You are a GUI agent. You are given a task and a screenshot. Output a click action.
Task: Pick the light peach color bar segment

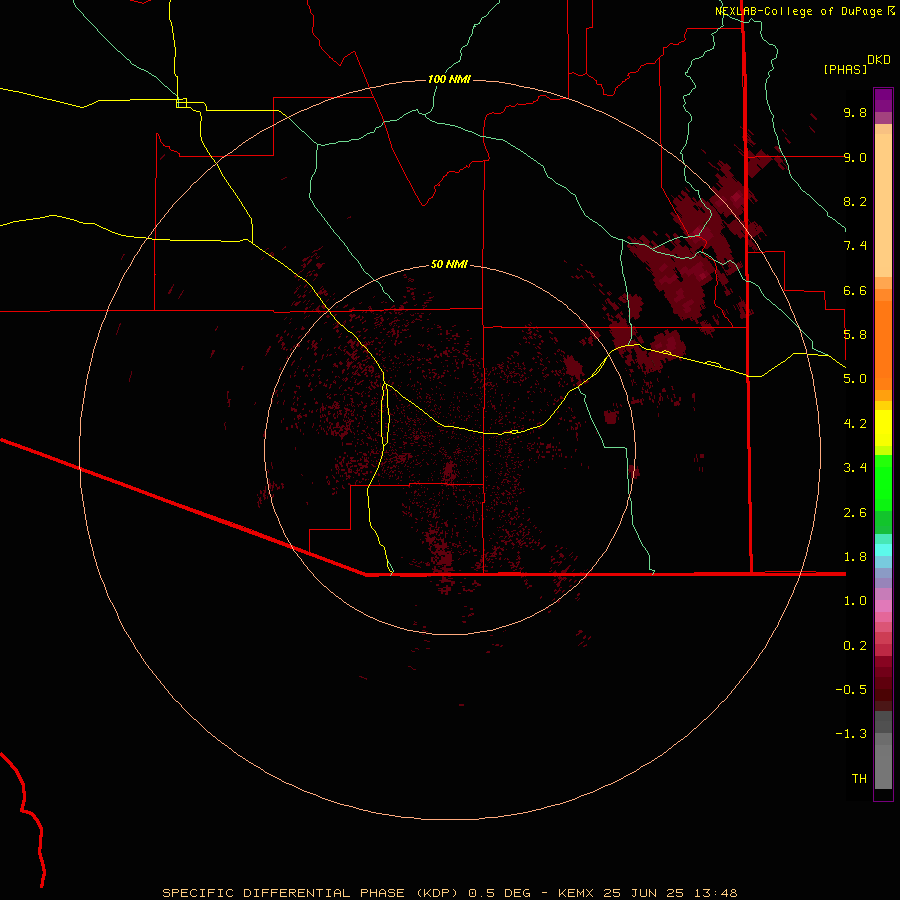click(883, 207)
